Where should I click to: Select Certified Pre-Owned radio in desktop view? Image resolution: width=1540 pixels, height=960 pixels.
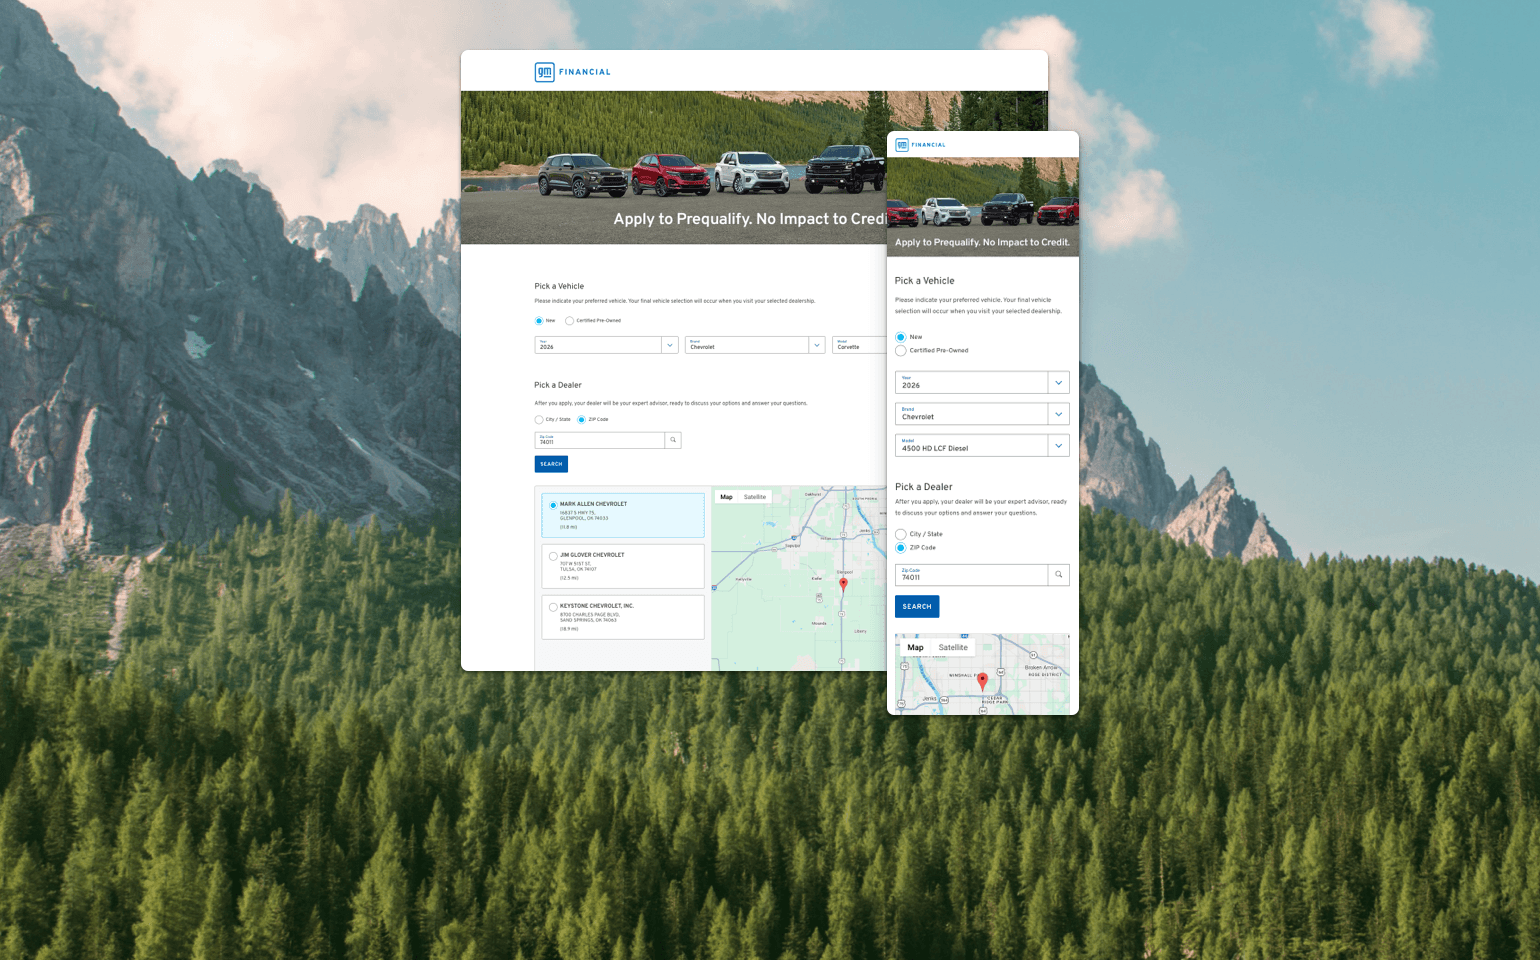(569, 321)
